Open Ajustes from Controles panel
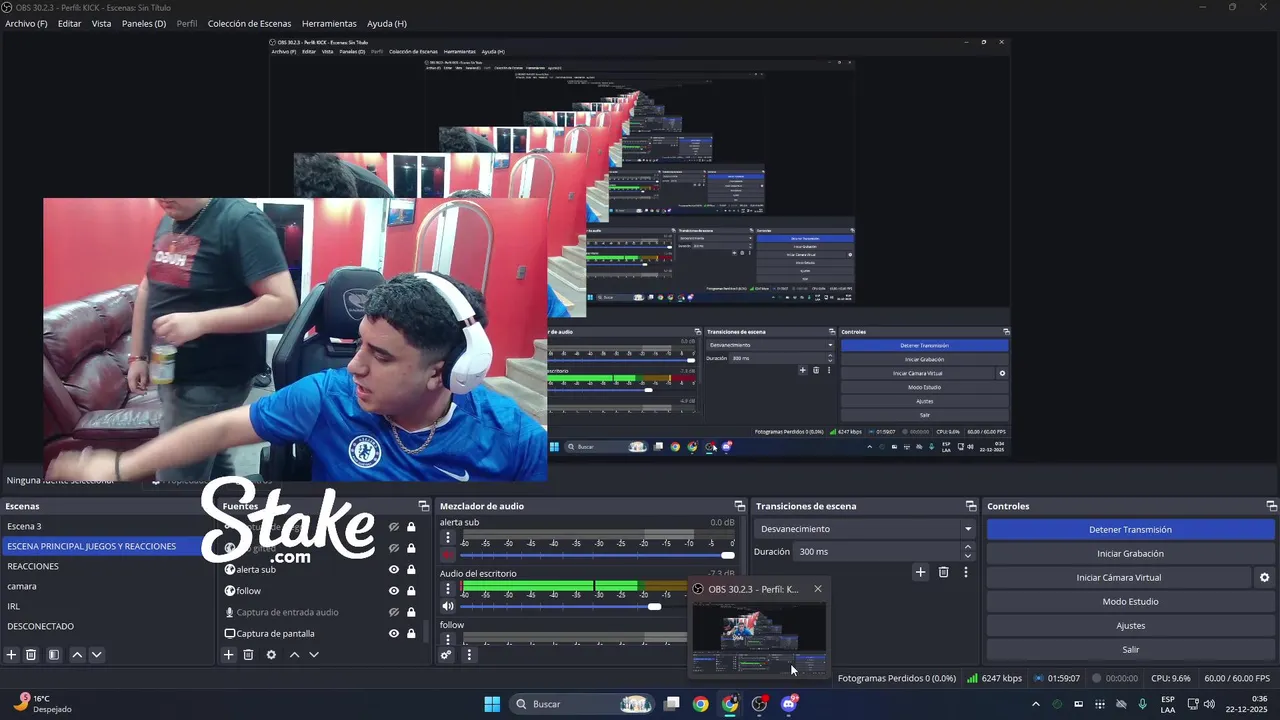 click(x=1130, y=626)
